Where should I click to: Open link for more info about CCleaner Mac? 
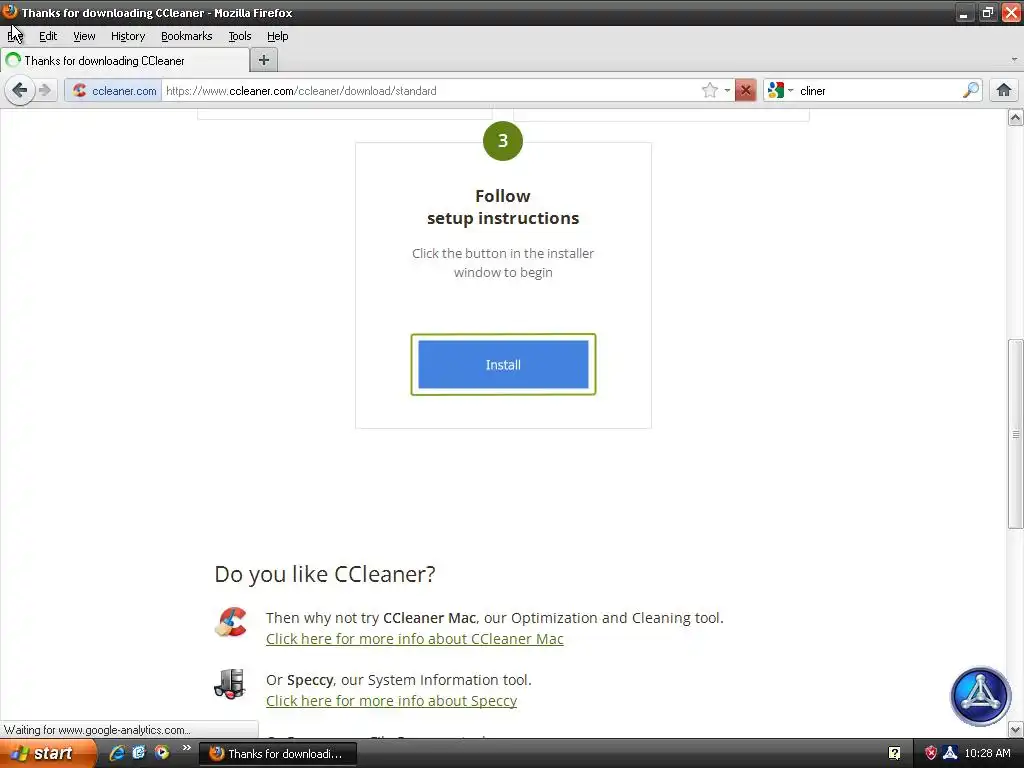415,639
